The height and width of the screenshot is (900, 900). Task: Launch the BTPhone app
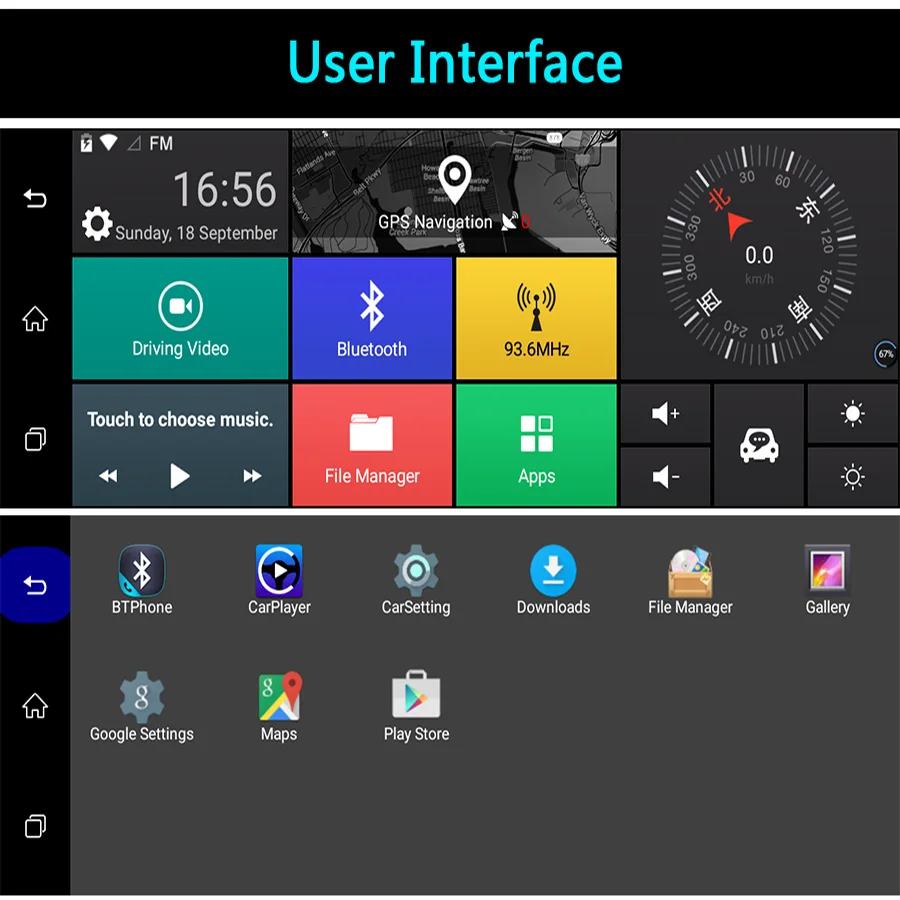[142, 580]
